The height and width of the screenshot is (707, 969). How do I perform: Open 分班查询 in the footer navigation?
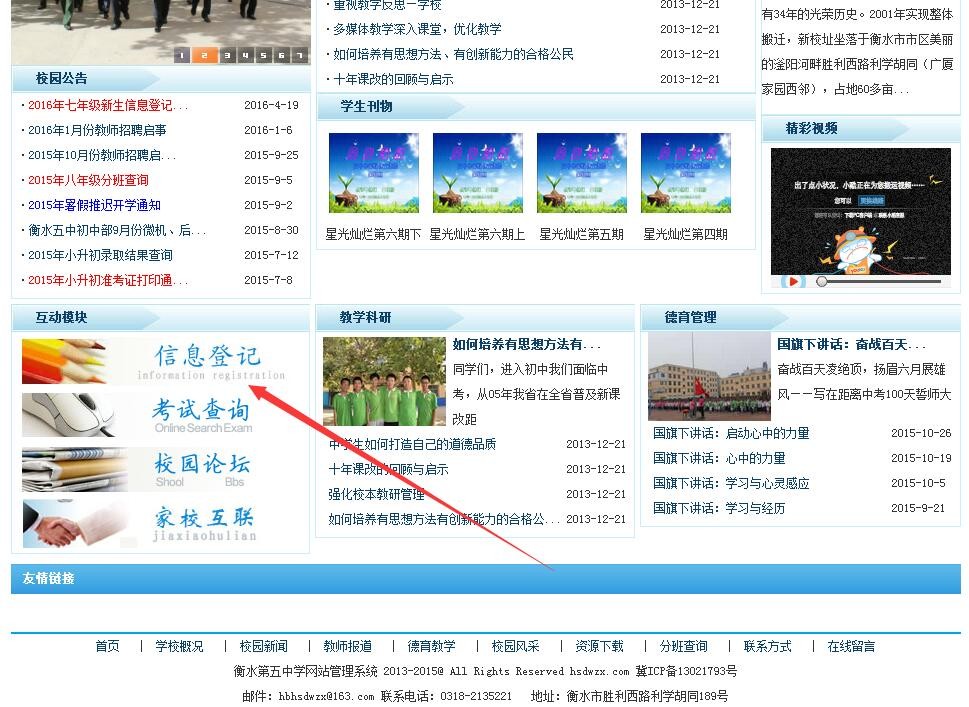click(683, 647)
